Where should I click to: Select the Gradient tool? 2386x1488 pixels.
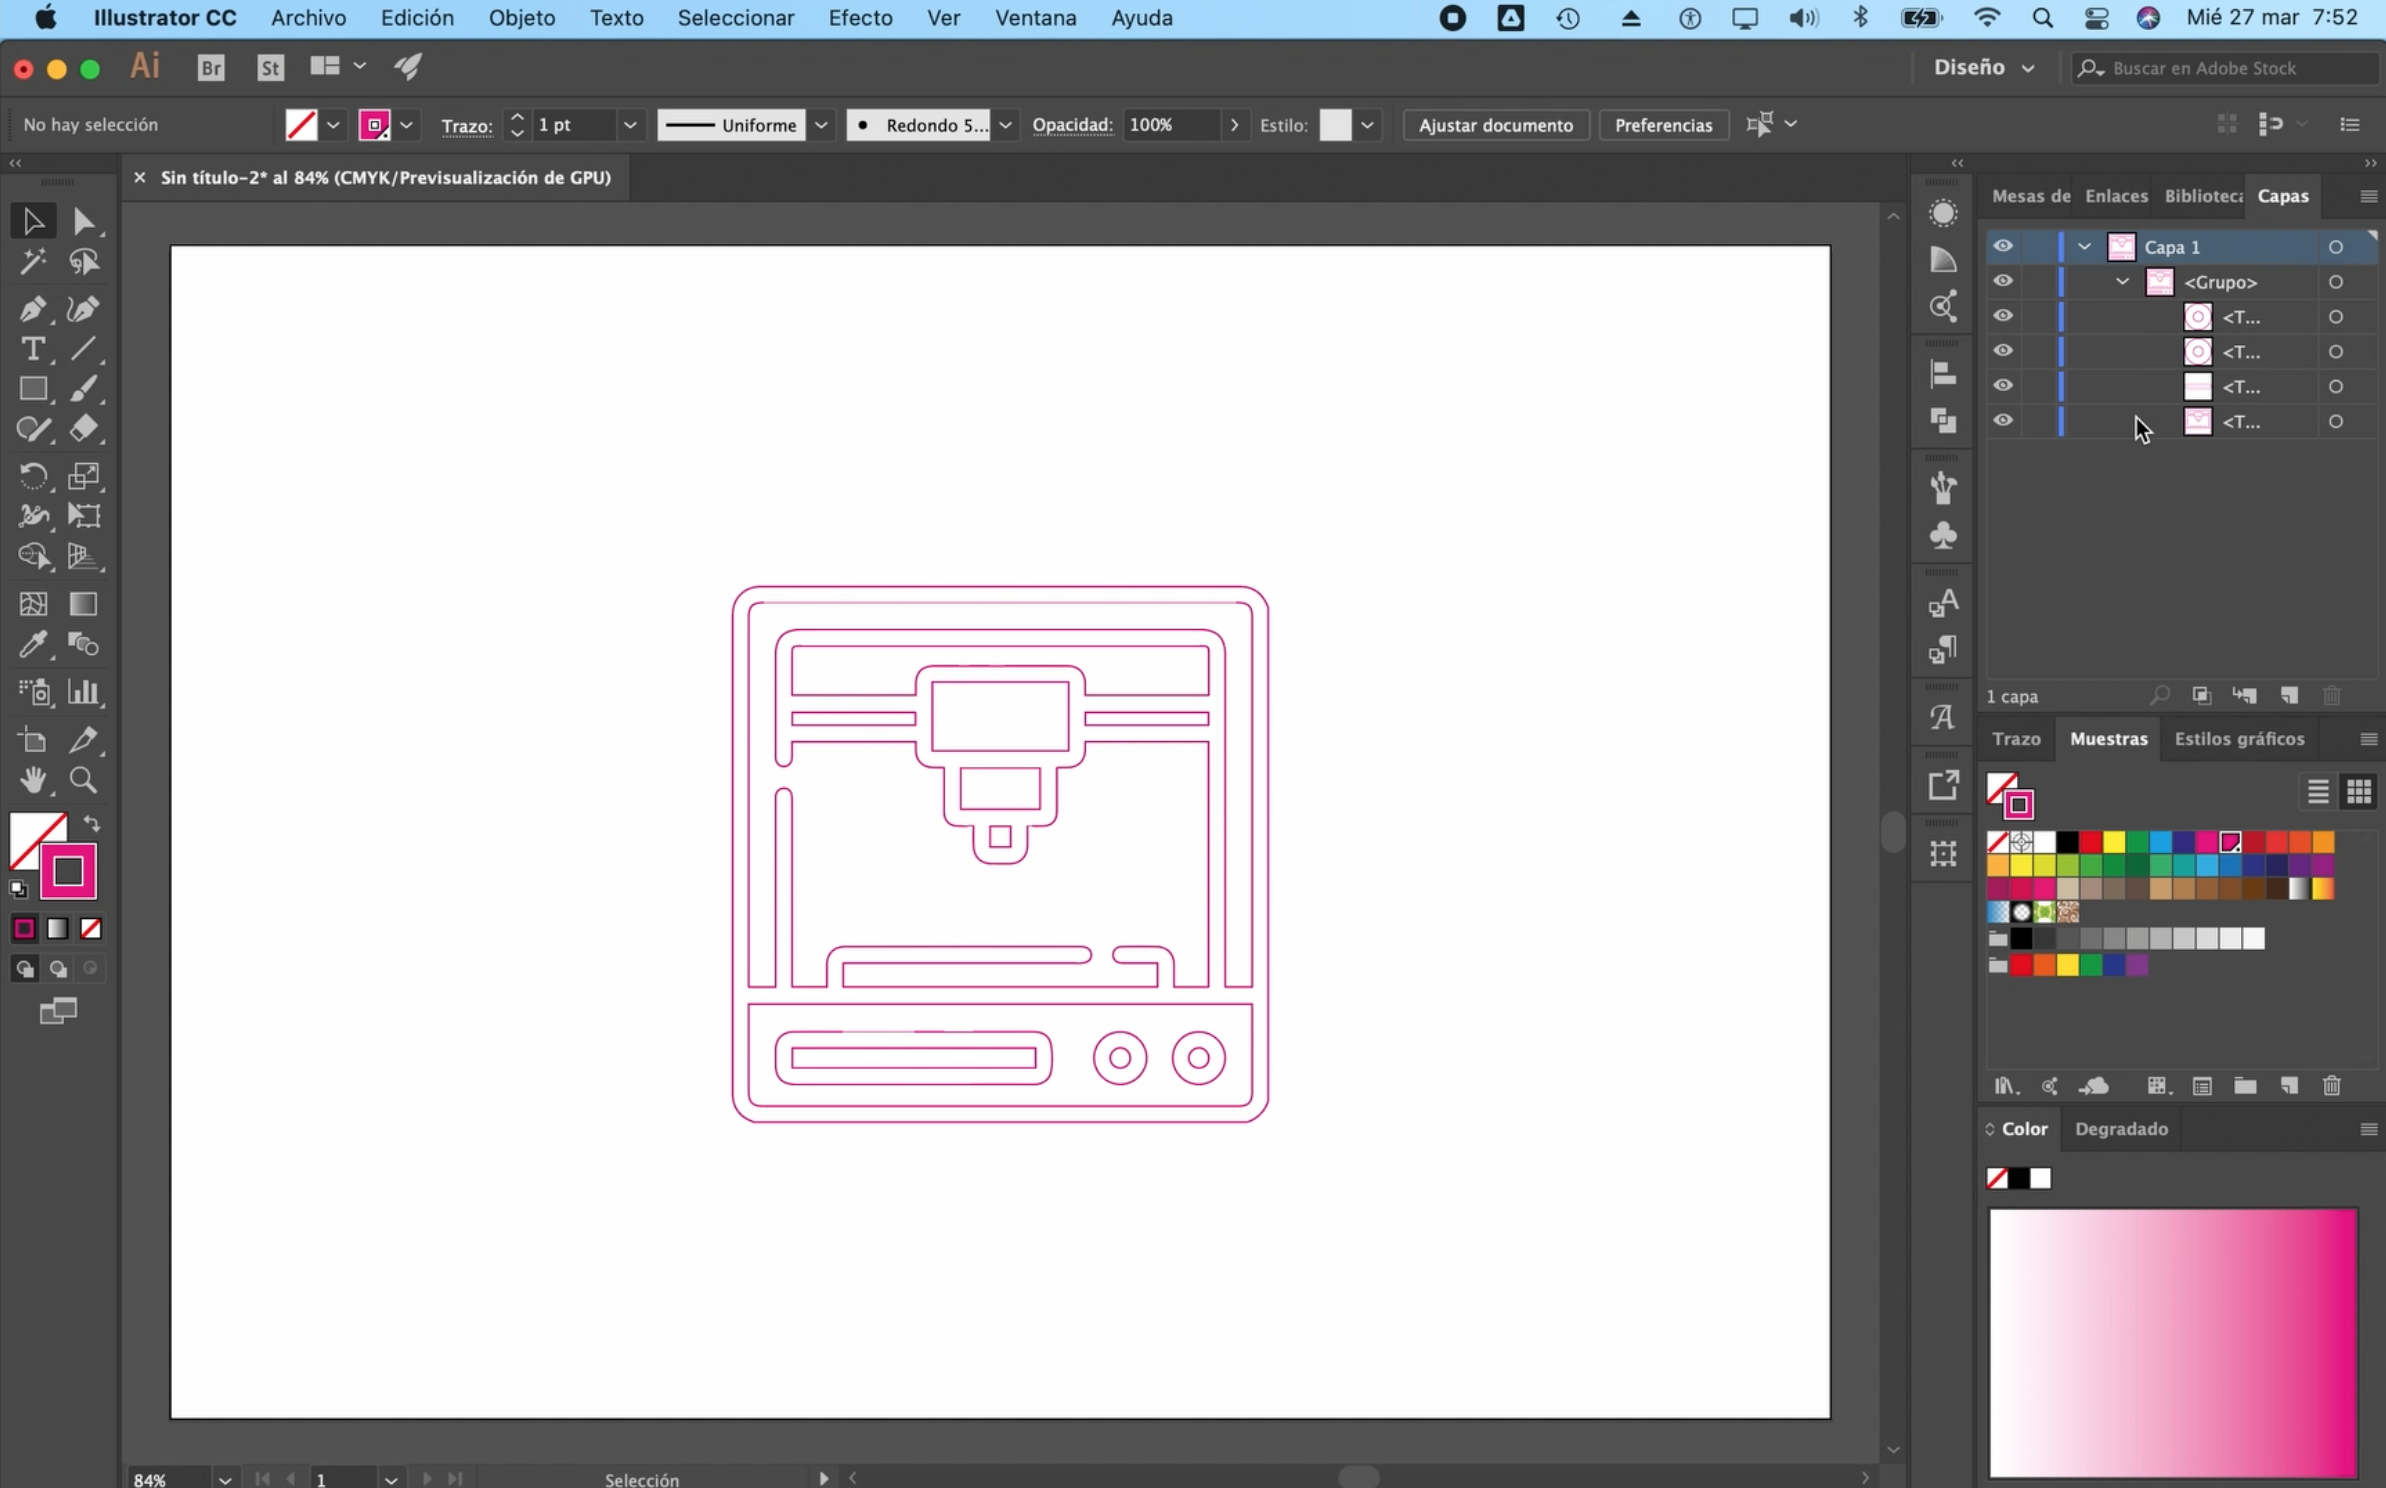[84, 604]
